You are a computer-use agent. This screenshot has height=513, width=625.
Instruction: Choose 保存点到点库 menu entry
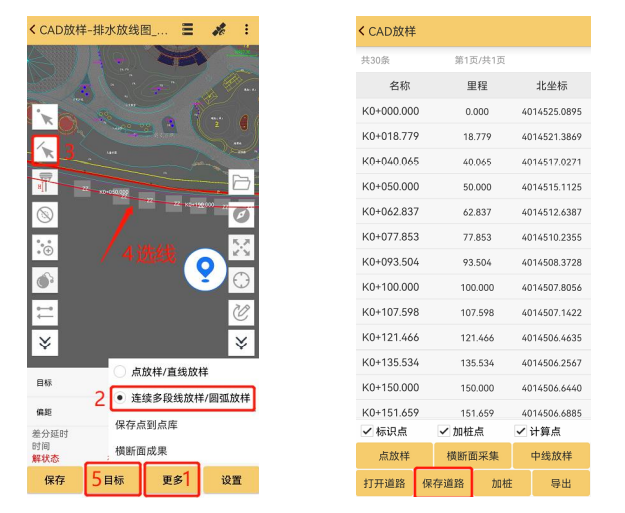pos(160,424)
